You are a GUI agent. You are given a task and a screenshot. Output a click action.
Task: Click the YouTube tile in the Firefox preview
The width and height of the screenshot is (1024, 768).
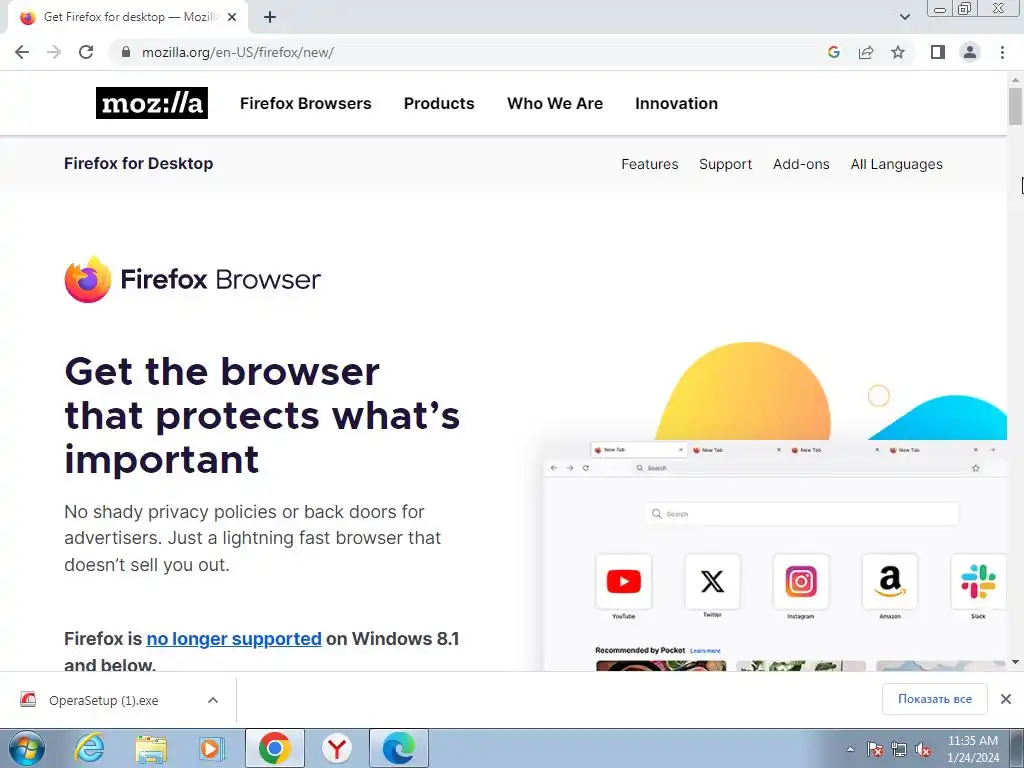point(624,581)
